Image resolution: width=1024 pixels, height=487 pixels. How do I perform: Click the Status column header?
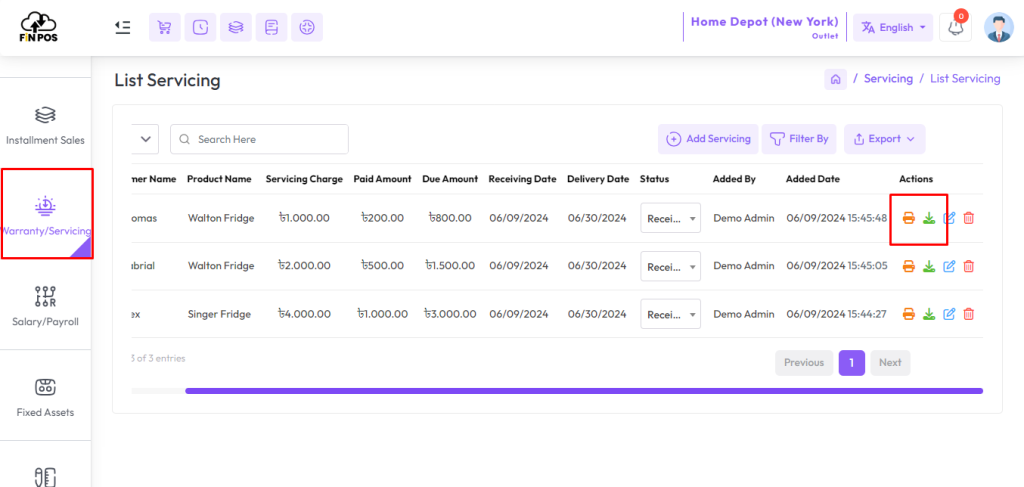654,179
